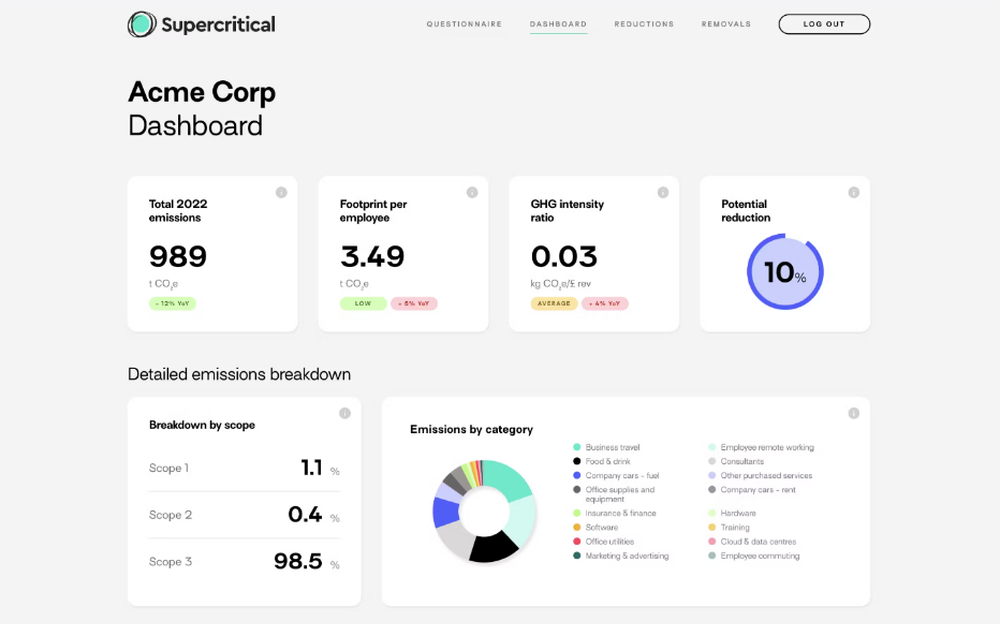Select the Other purchased services legend label
The image size is (1000, 624).
click(766, 475)
